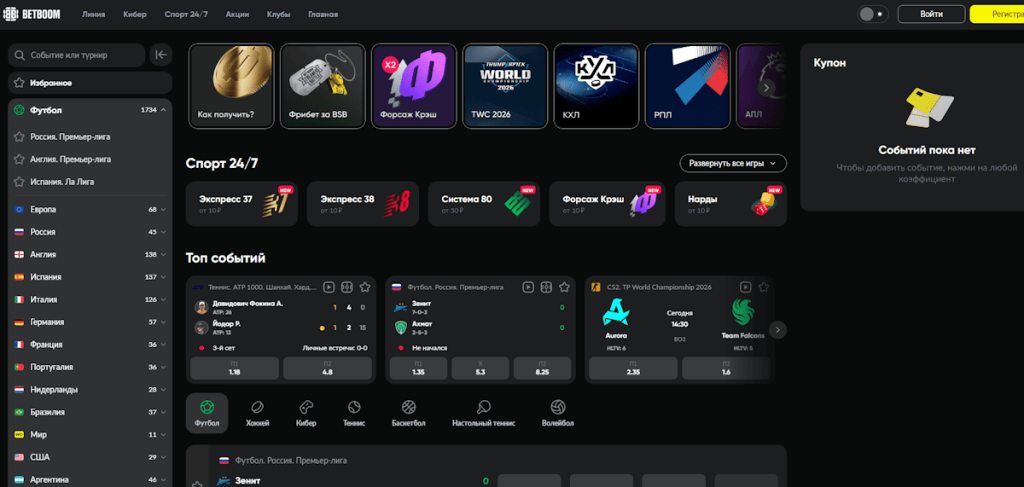
Task: Open the Линия menu item
Action: tap(93, 14)
